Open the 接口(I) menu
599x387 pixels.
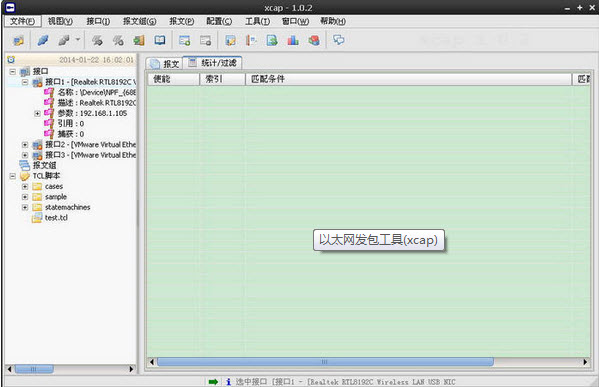pos(98,21)
